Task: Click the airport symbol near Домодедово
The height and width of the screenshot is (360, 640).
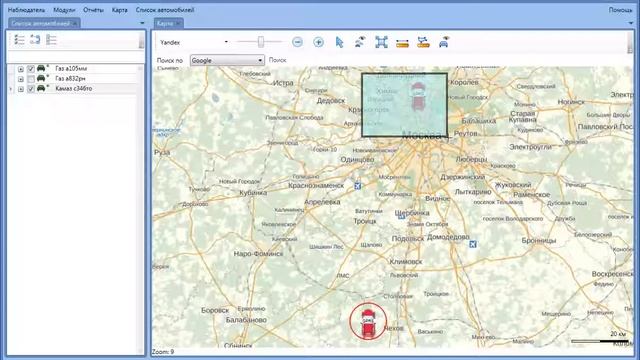Action: (x=473, y=244)
